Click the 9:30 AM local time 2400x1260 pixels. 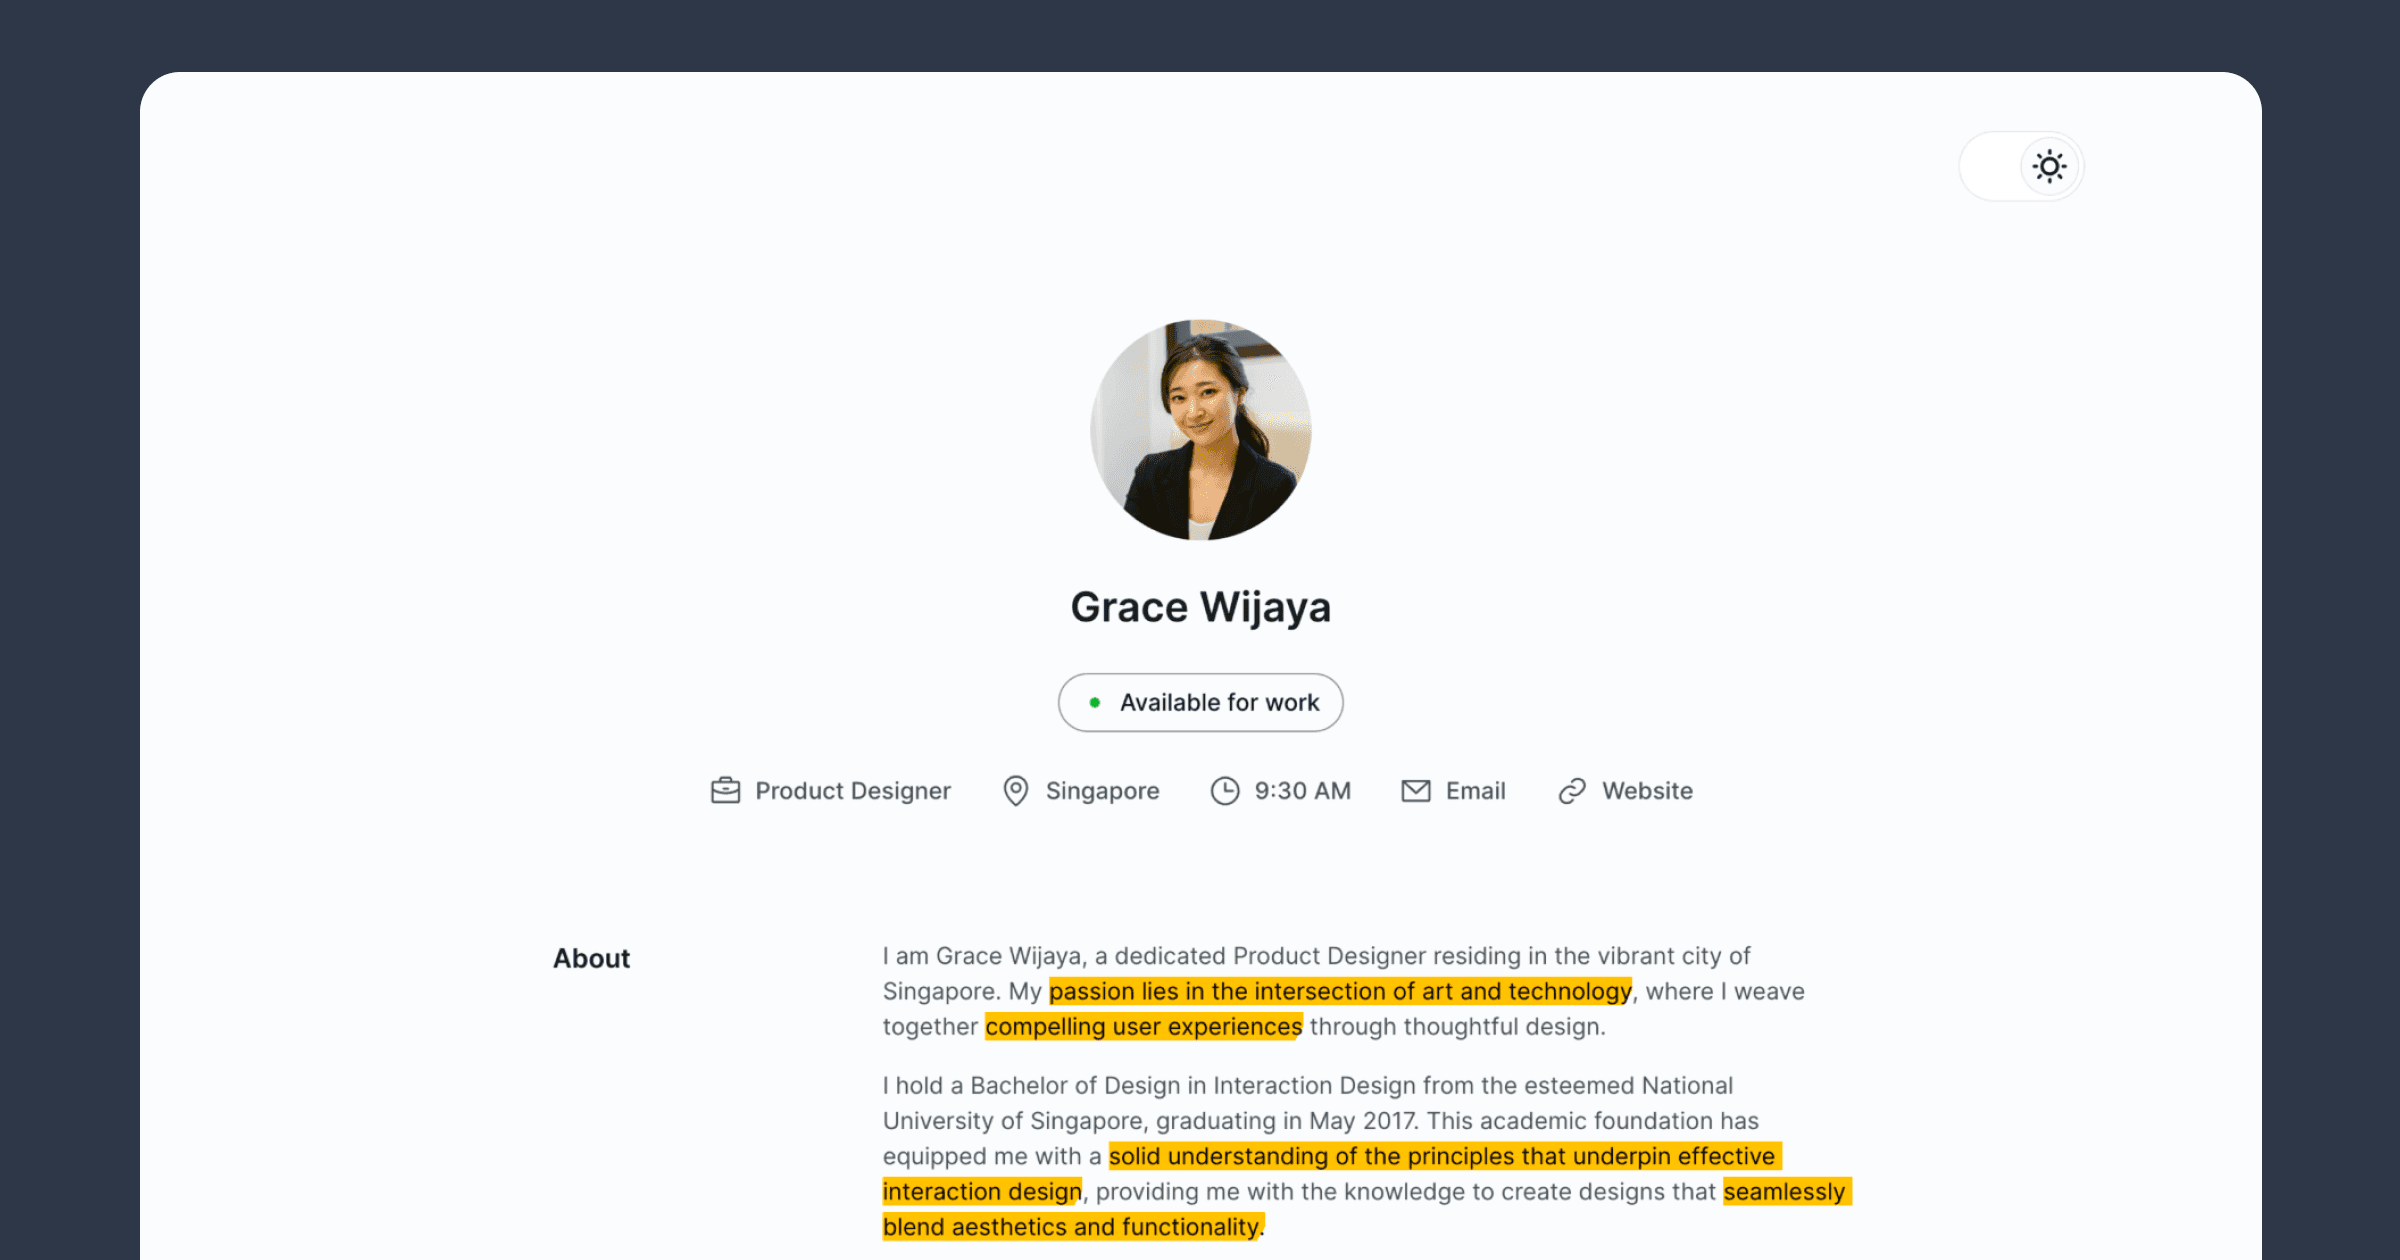click(1303, 791)
